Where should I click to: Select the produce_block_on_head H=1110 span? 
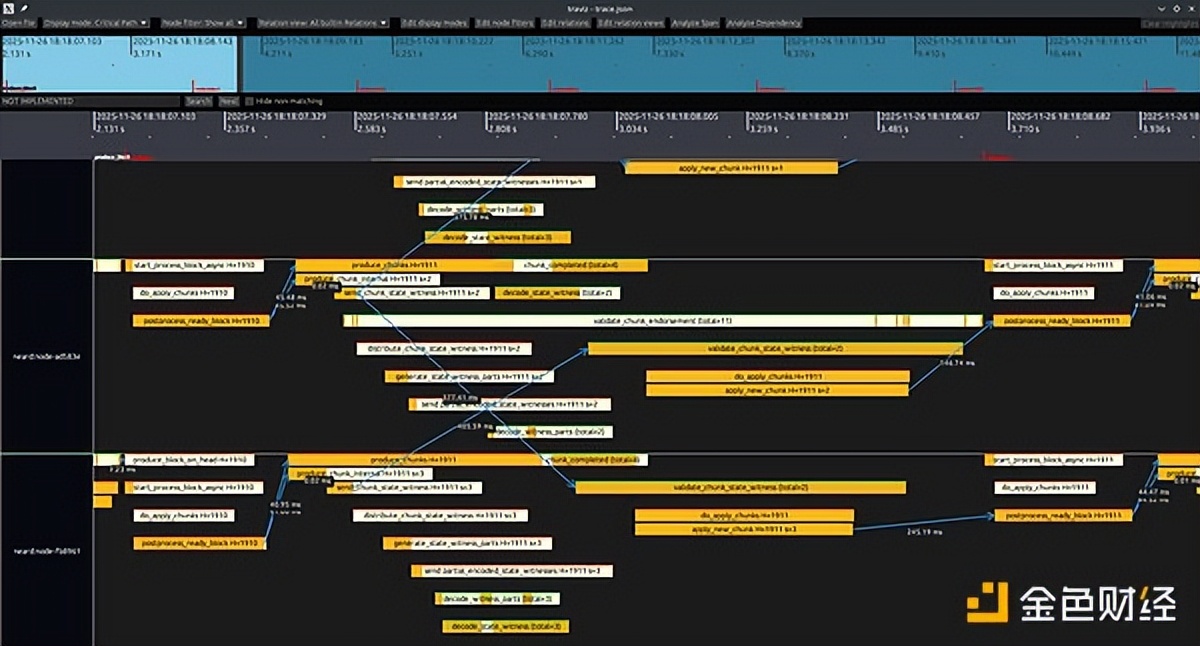[188, 459]
